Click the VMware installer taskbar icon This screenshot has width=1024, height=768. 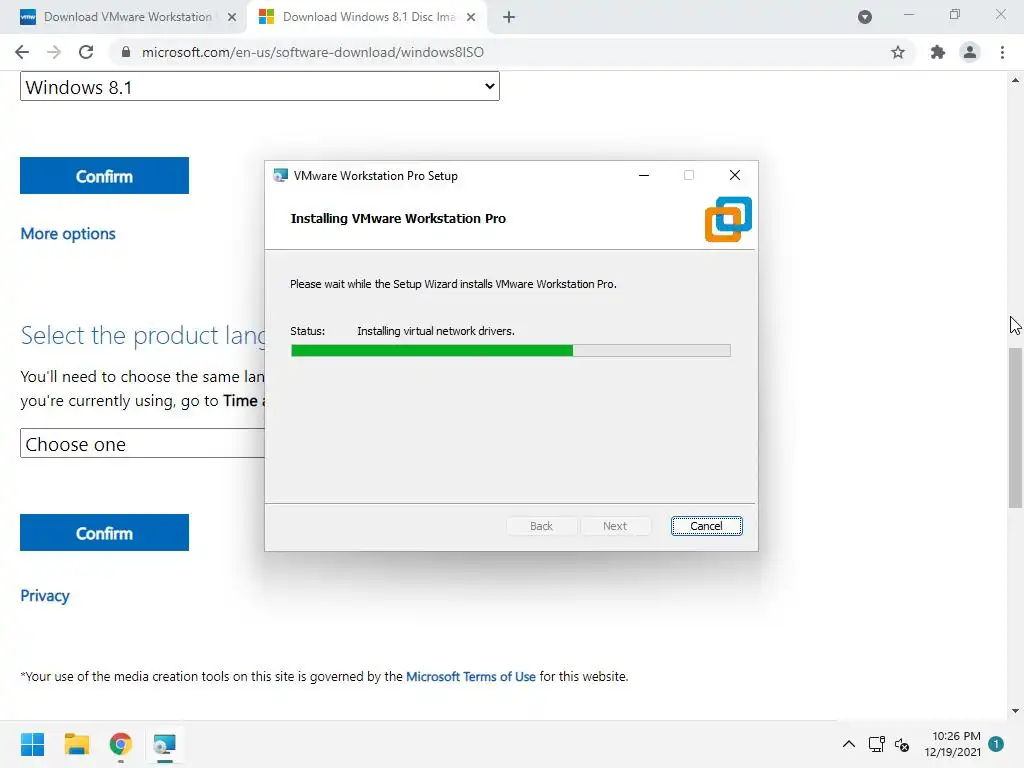165,744
